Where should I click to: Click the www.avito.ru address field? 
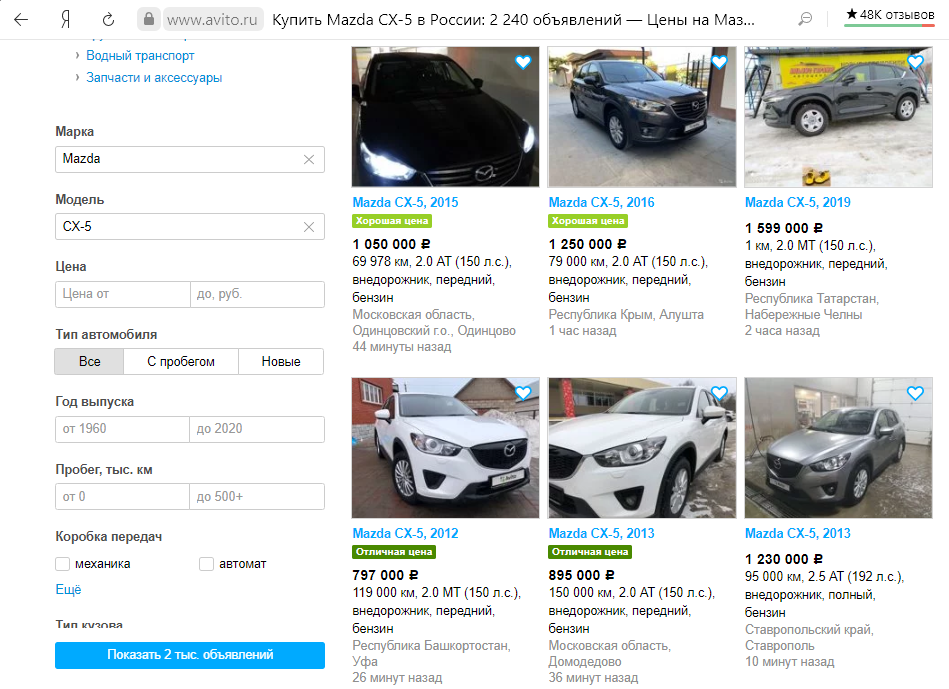pyautogui.click(x=212, y=19)
